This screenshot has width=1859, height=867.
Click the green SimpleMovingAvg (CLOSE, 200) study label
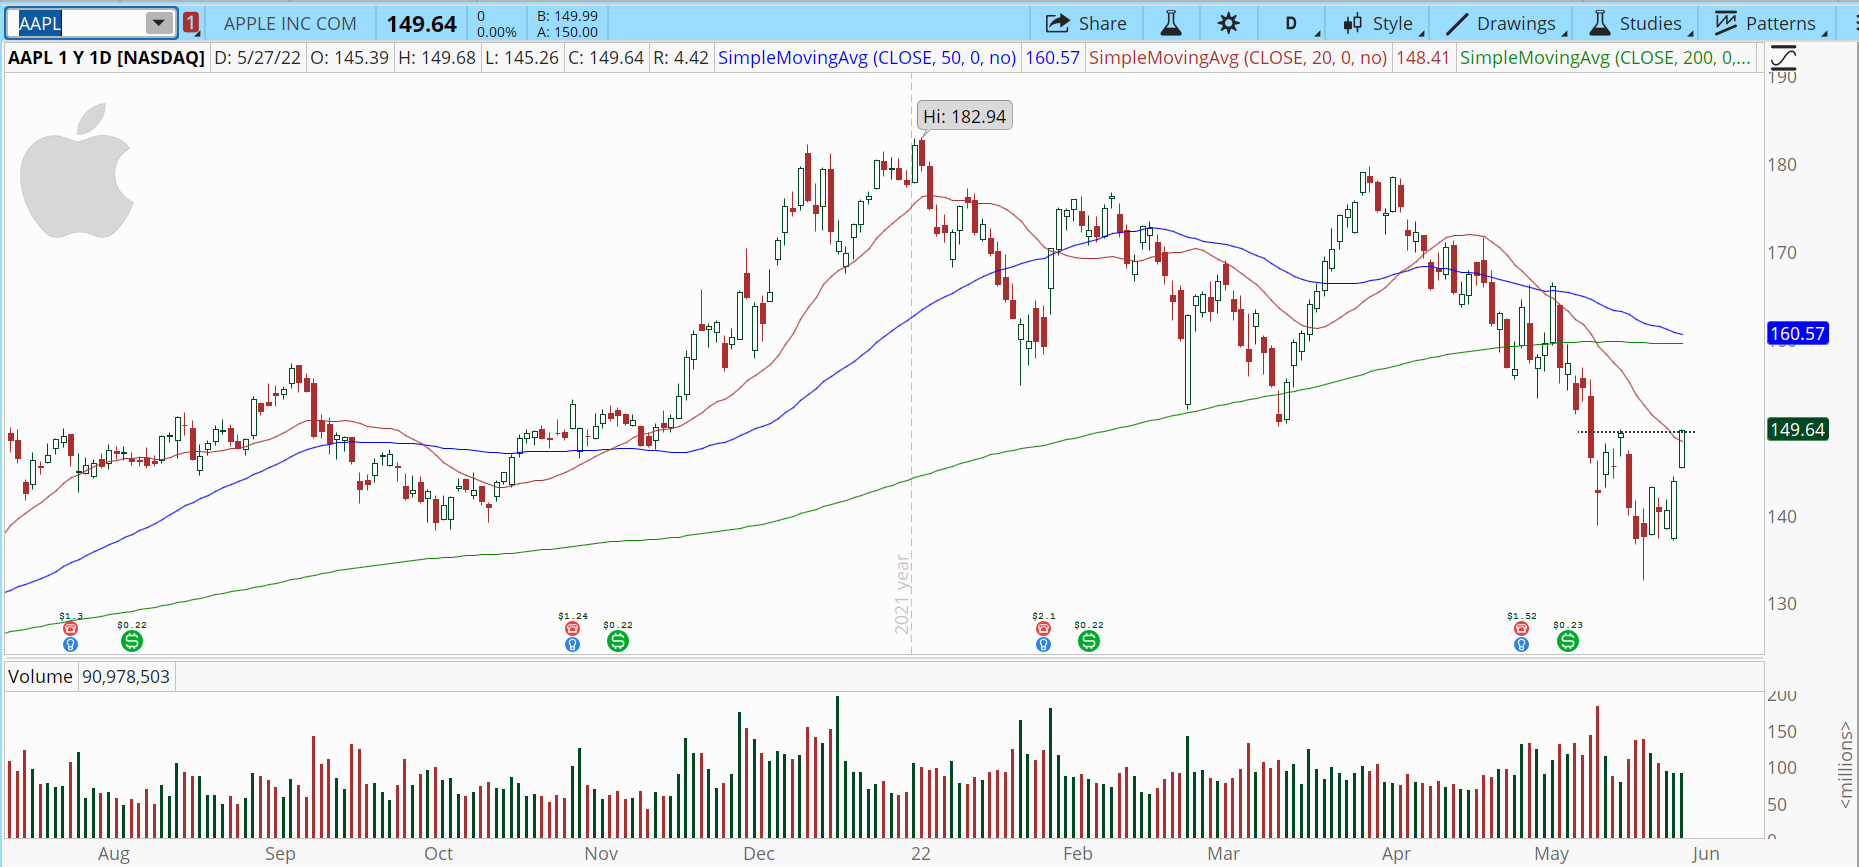[x=1605, y=58]
